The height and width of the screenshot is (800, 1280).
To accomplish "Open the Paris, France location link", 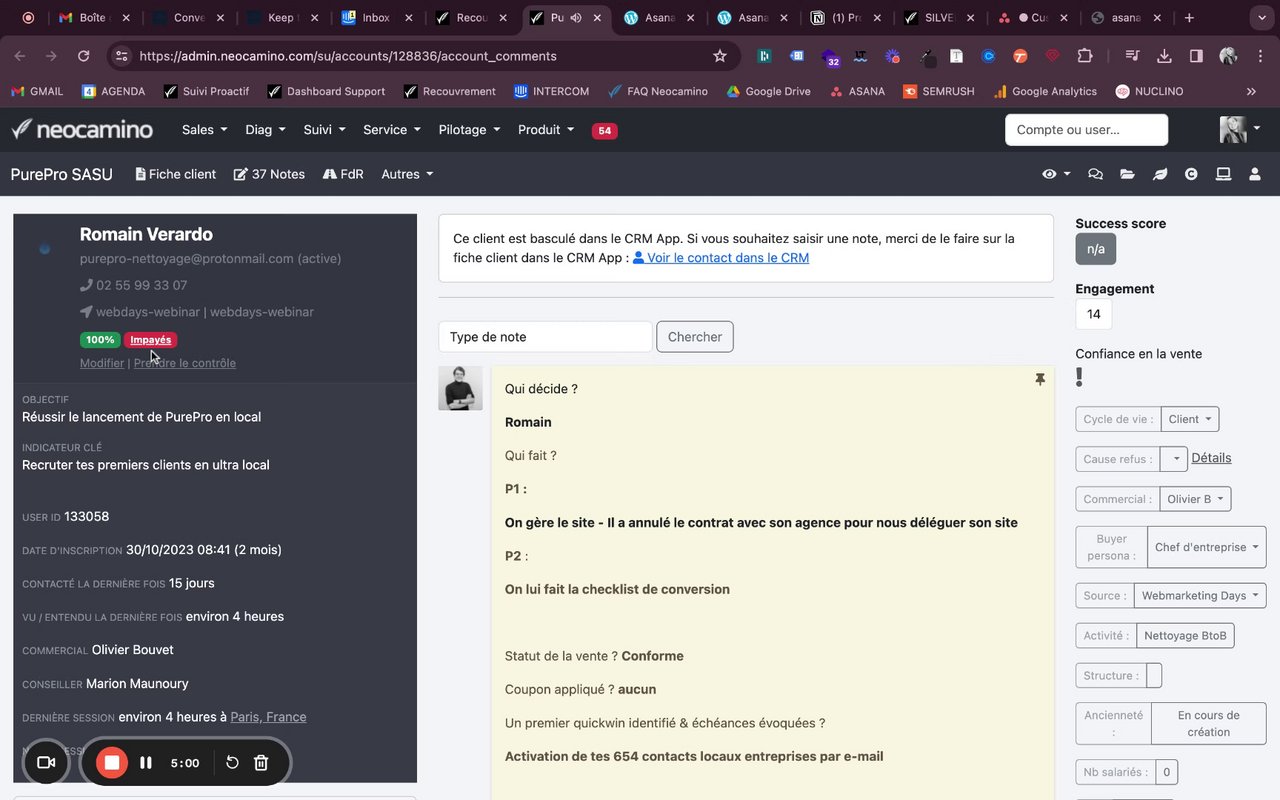I will click(268, 717).
